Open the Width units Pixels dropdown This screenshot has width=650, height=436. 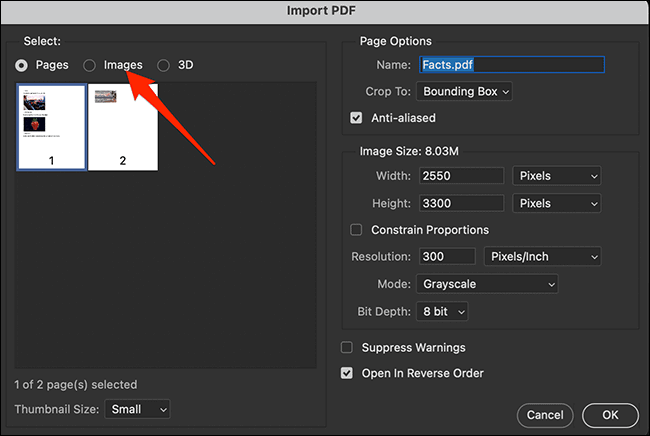pos(556,176)
